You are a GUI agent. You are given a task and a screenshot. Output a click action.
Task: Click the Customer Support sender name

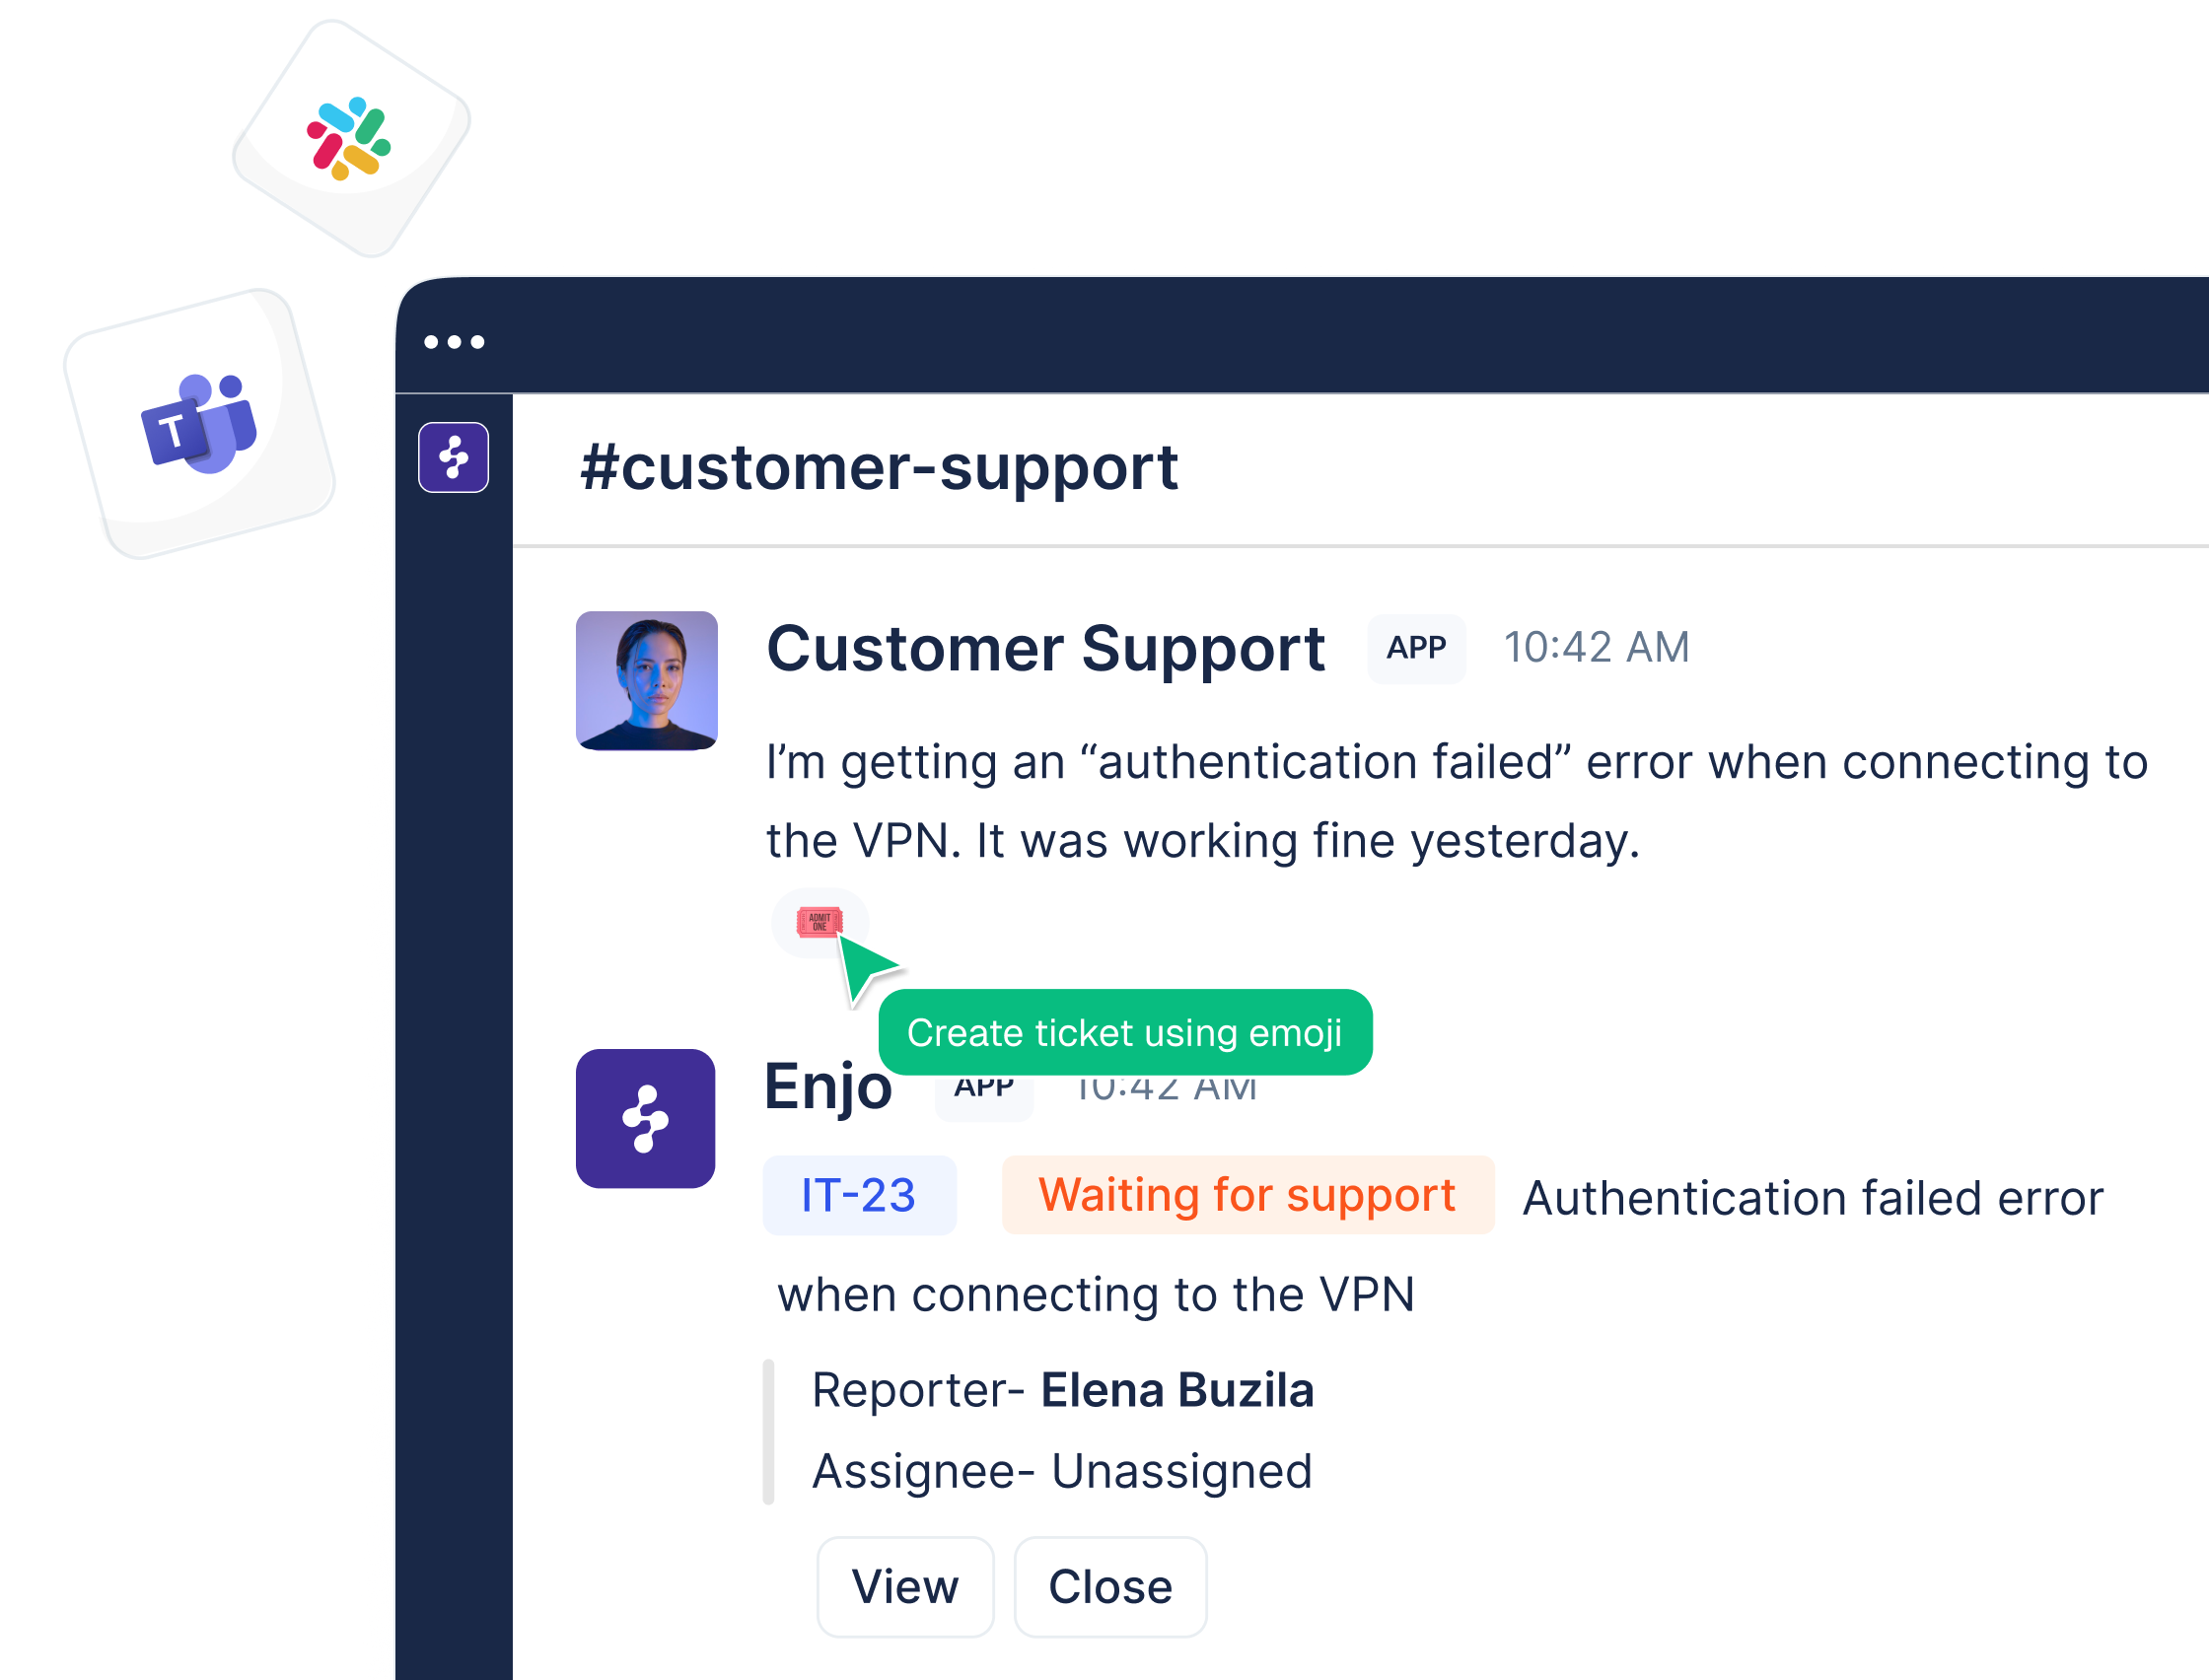pos(1045,649)
